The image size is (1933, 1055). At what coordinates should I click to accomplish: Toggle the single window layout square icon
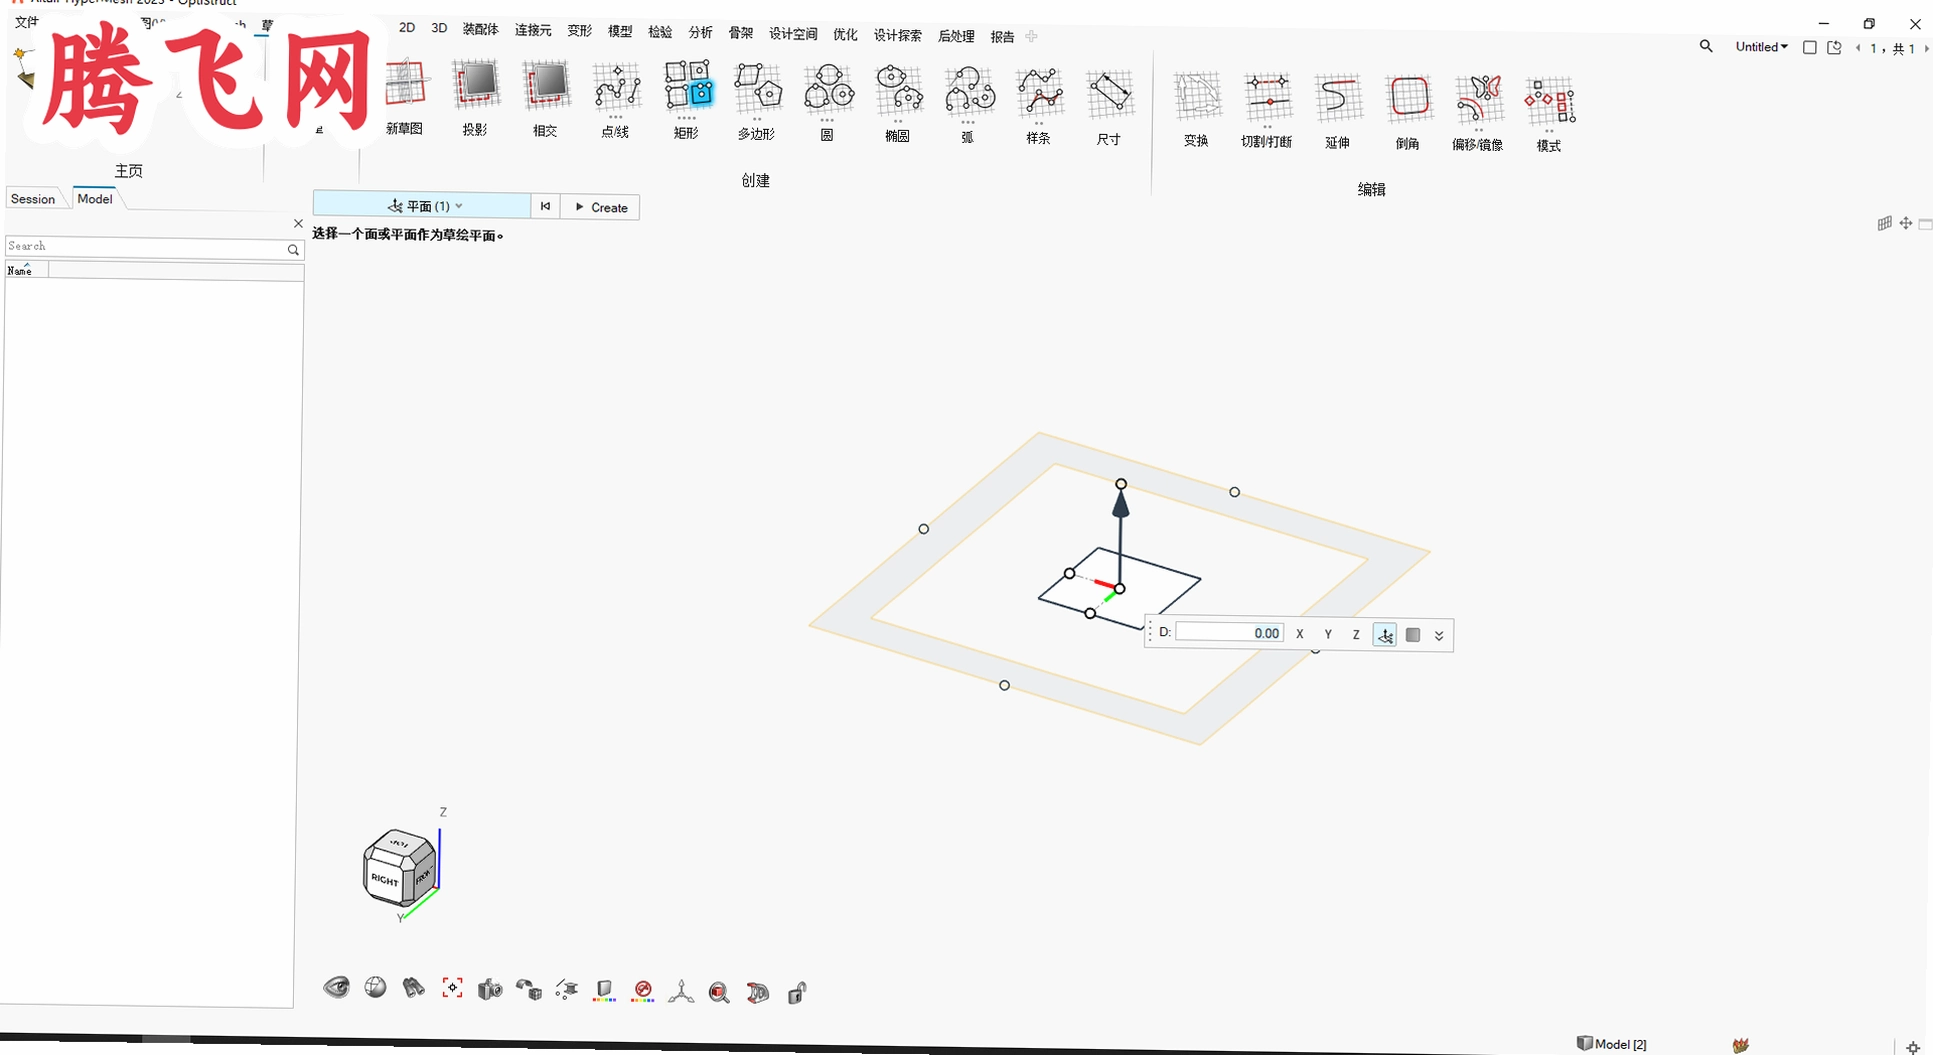click(1809, 47)
